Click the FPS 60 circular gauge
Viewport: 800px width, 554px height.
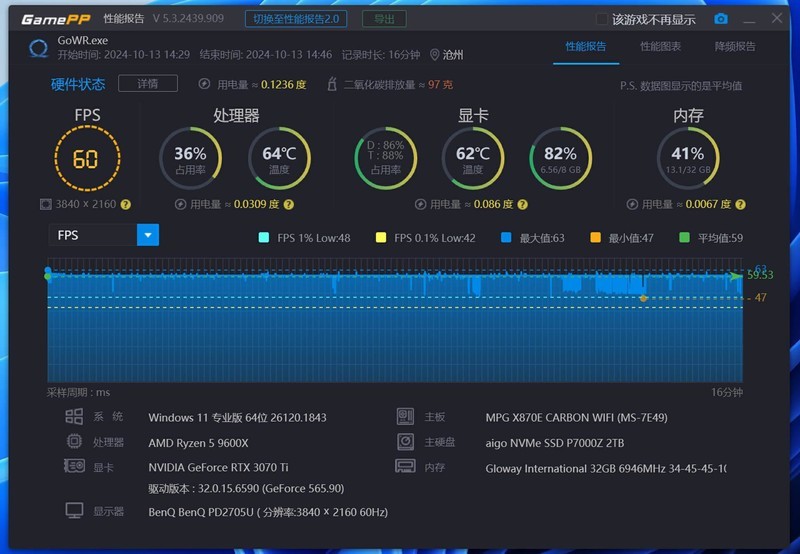coord(87,159)
